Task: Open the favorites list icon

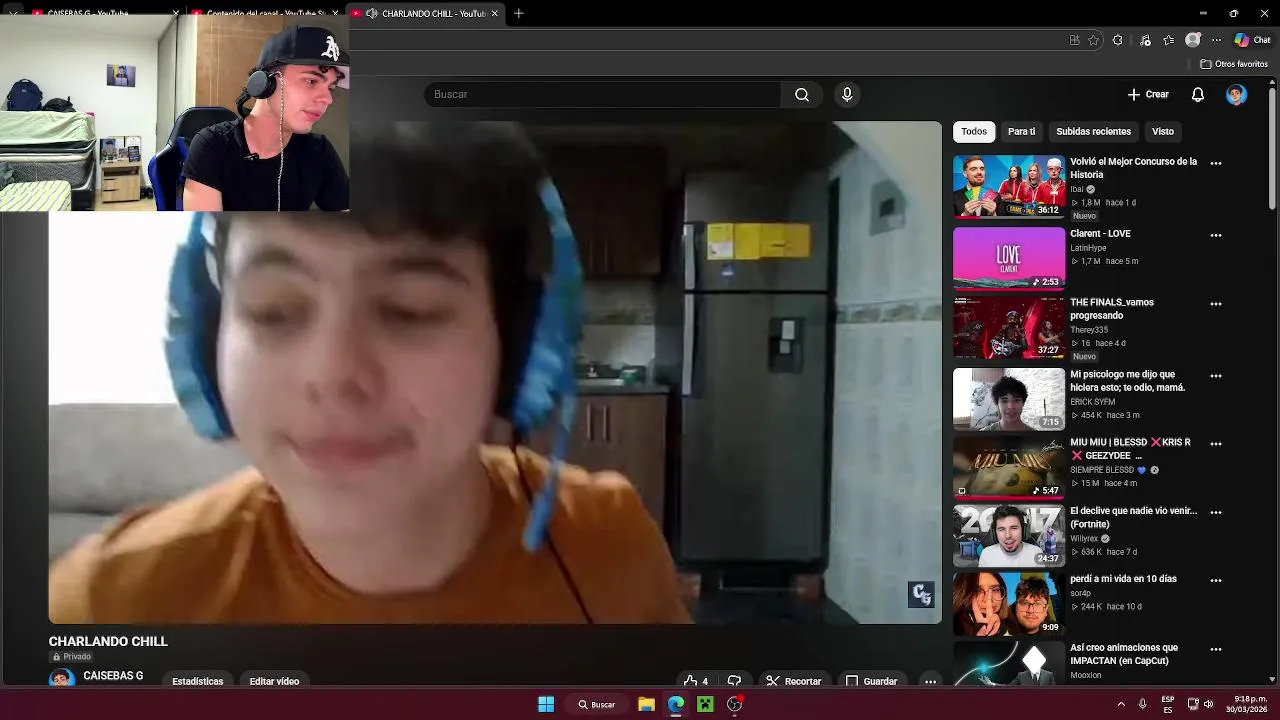Action: (1169, 40)
